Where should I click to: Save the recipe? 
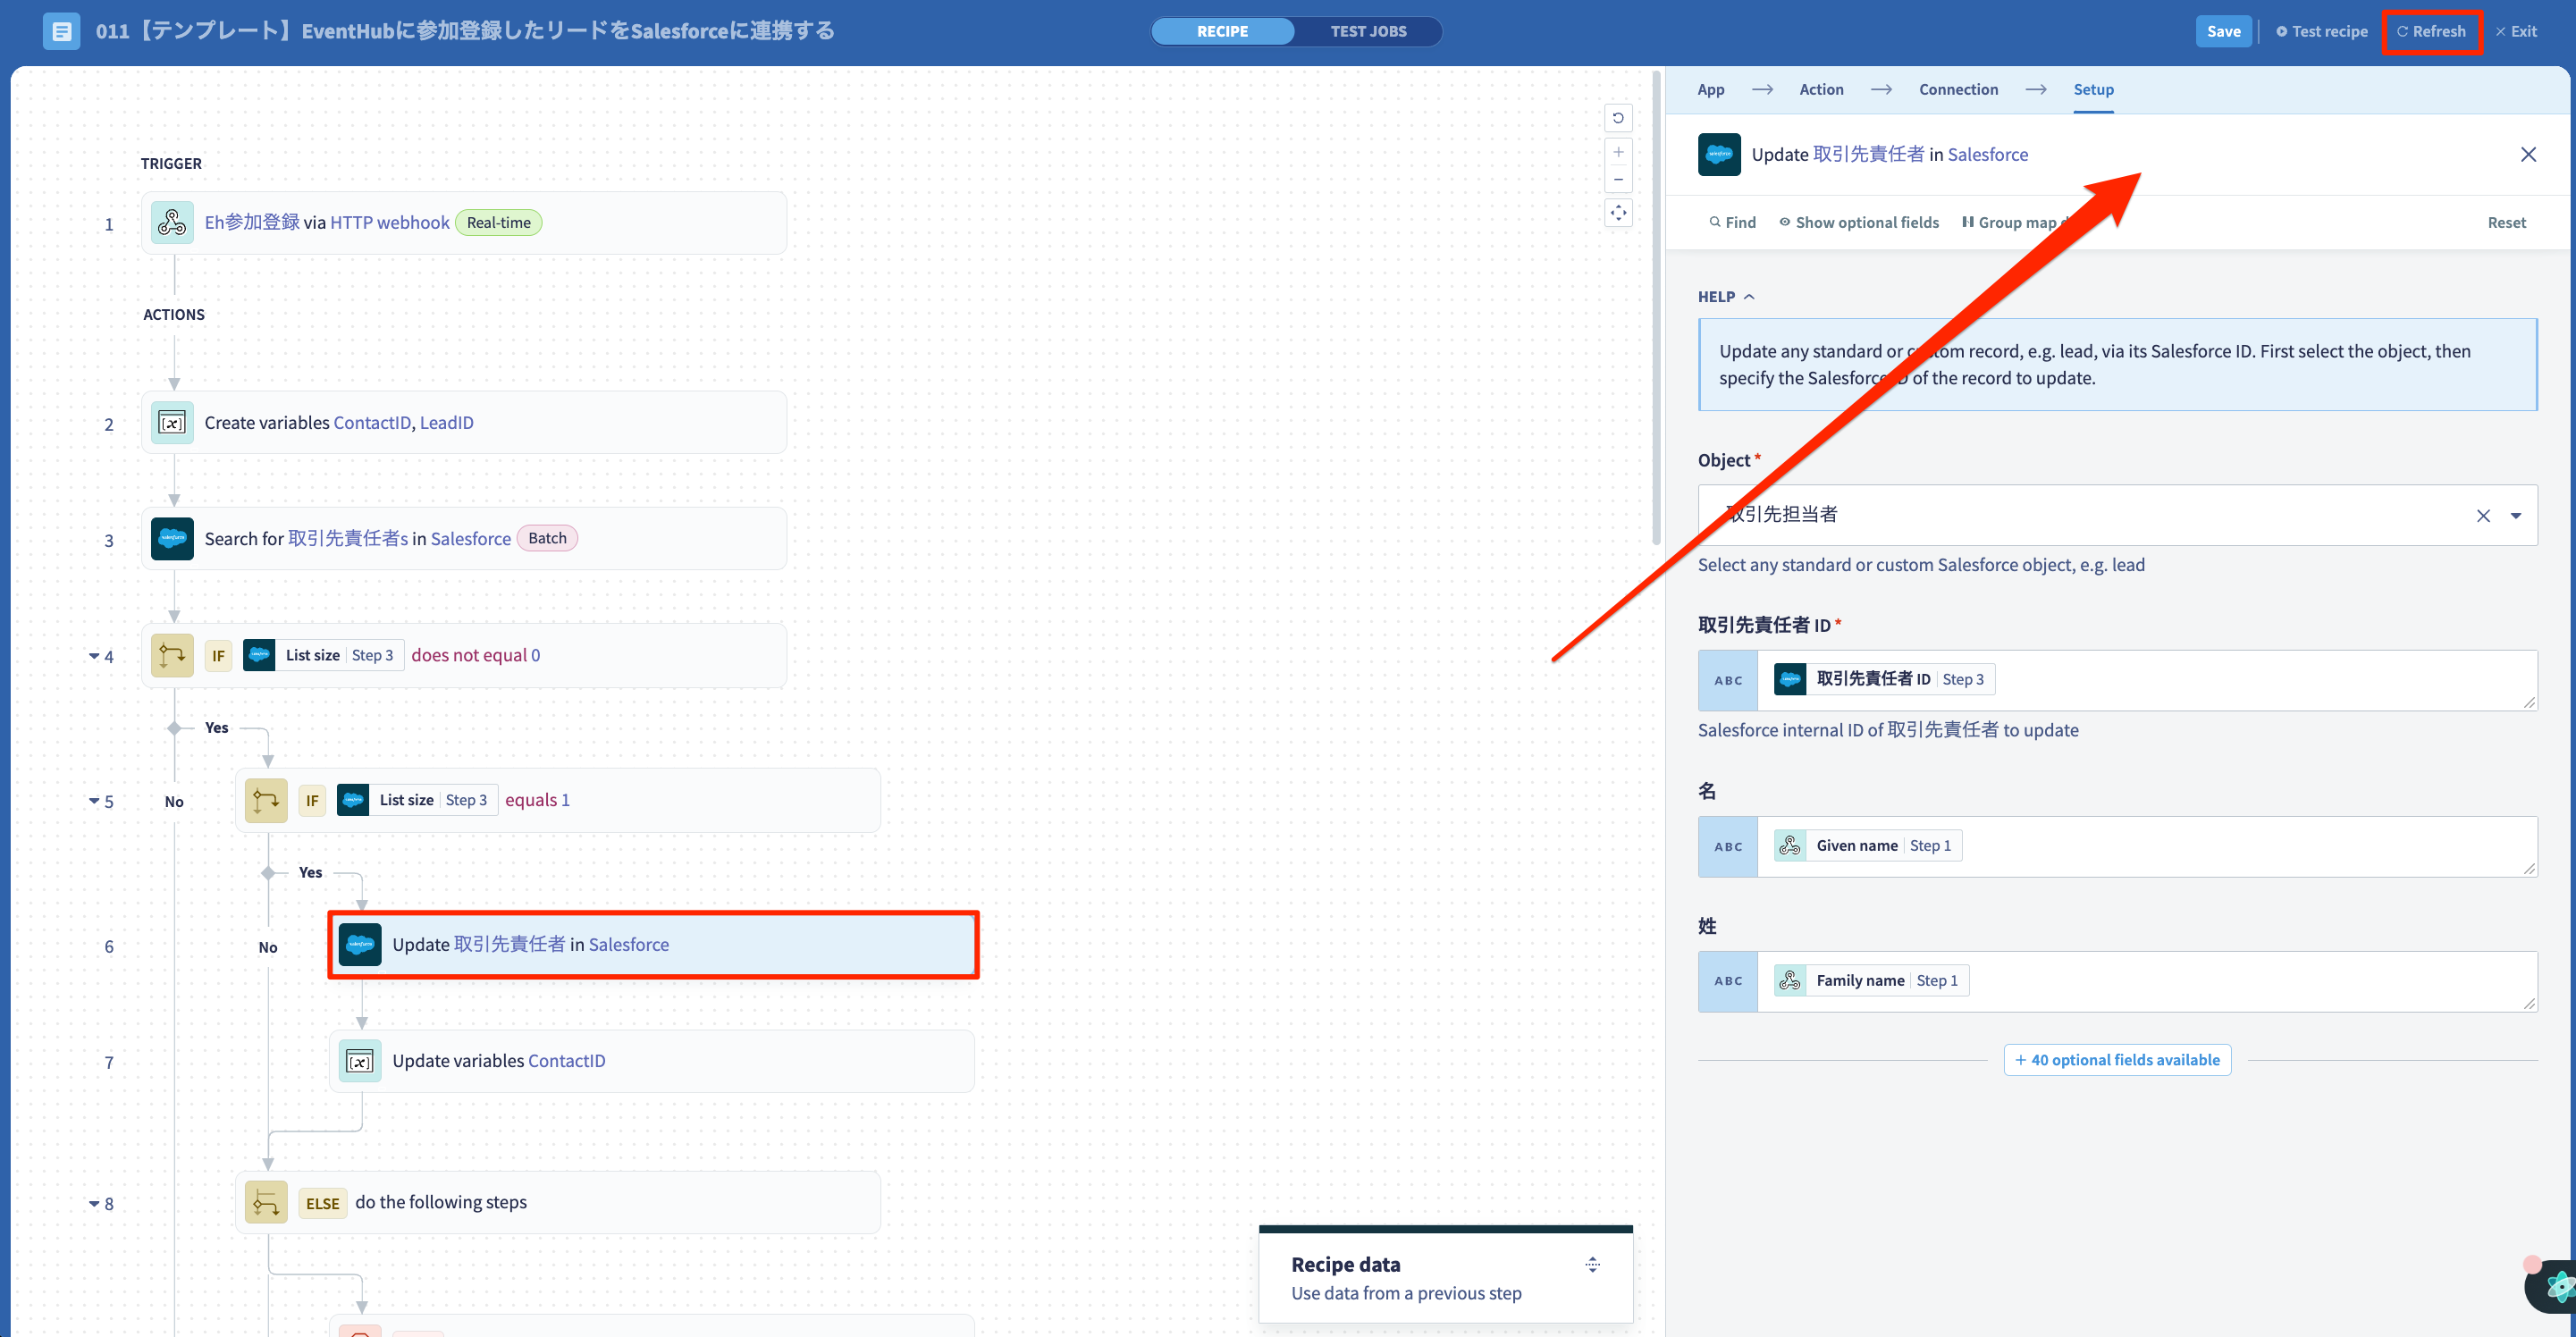point(2223,31)
